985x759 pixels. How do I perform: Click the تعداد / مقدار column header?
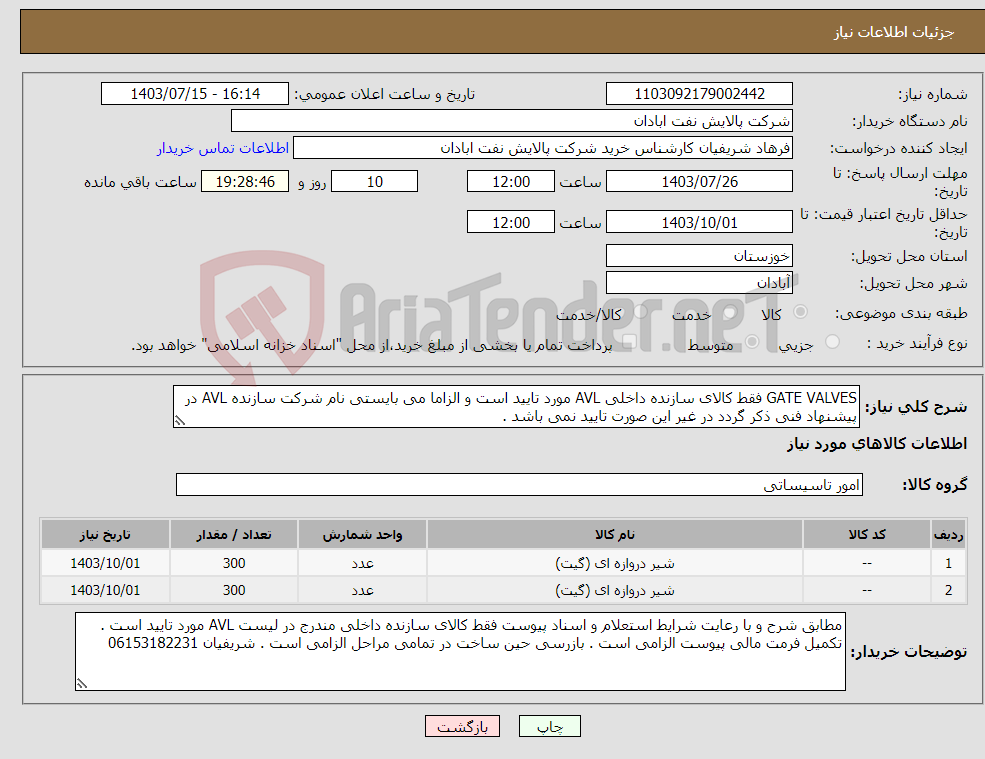tap(234, 535)
